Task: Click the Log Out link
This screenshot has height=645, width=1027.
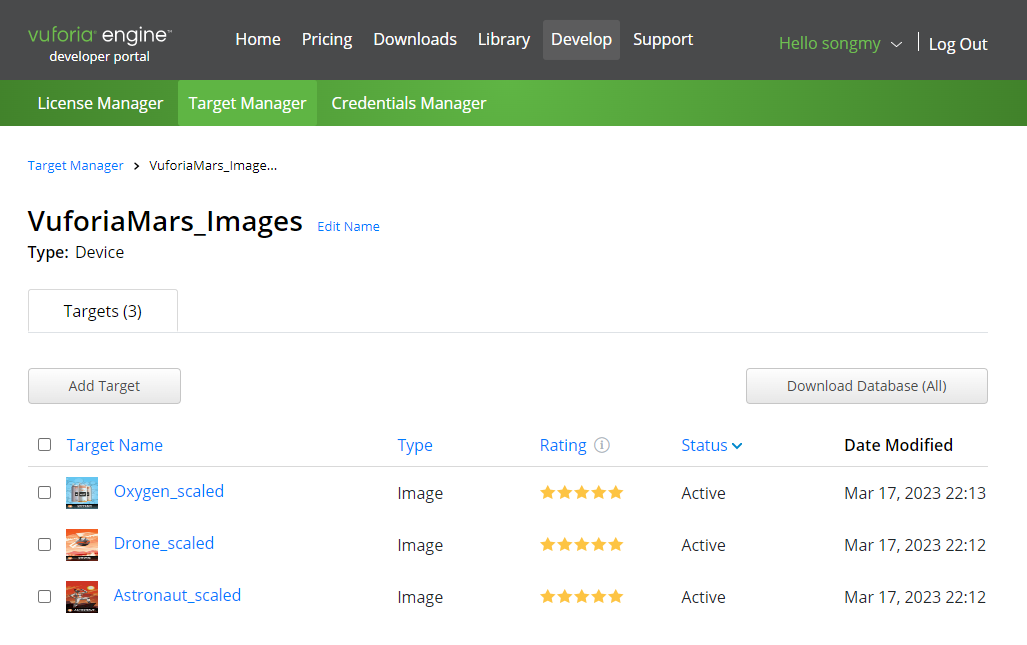Action: point(958,44)
